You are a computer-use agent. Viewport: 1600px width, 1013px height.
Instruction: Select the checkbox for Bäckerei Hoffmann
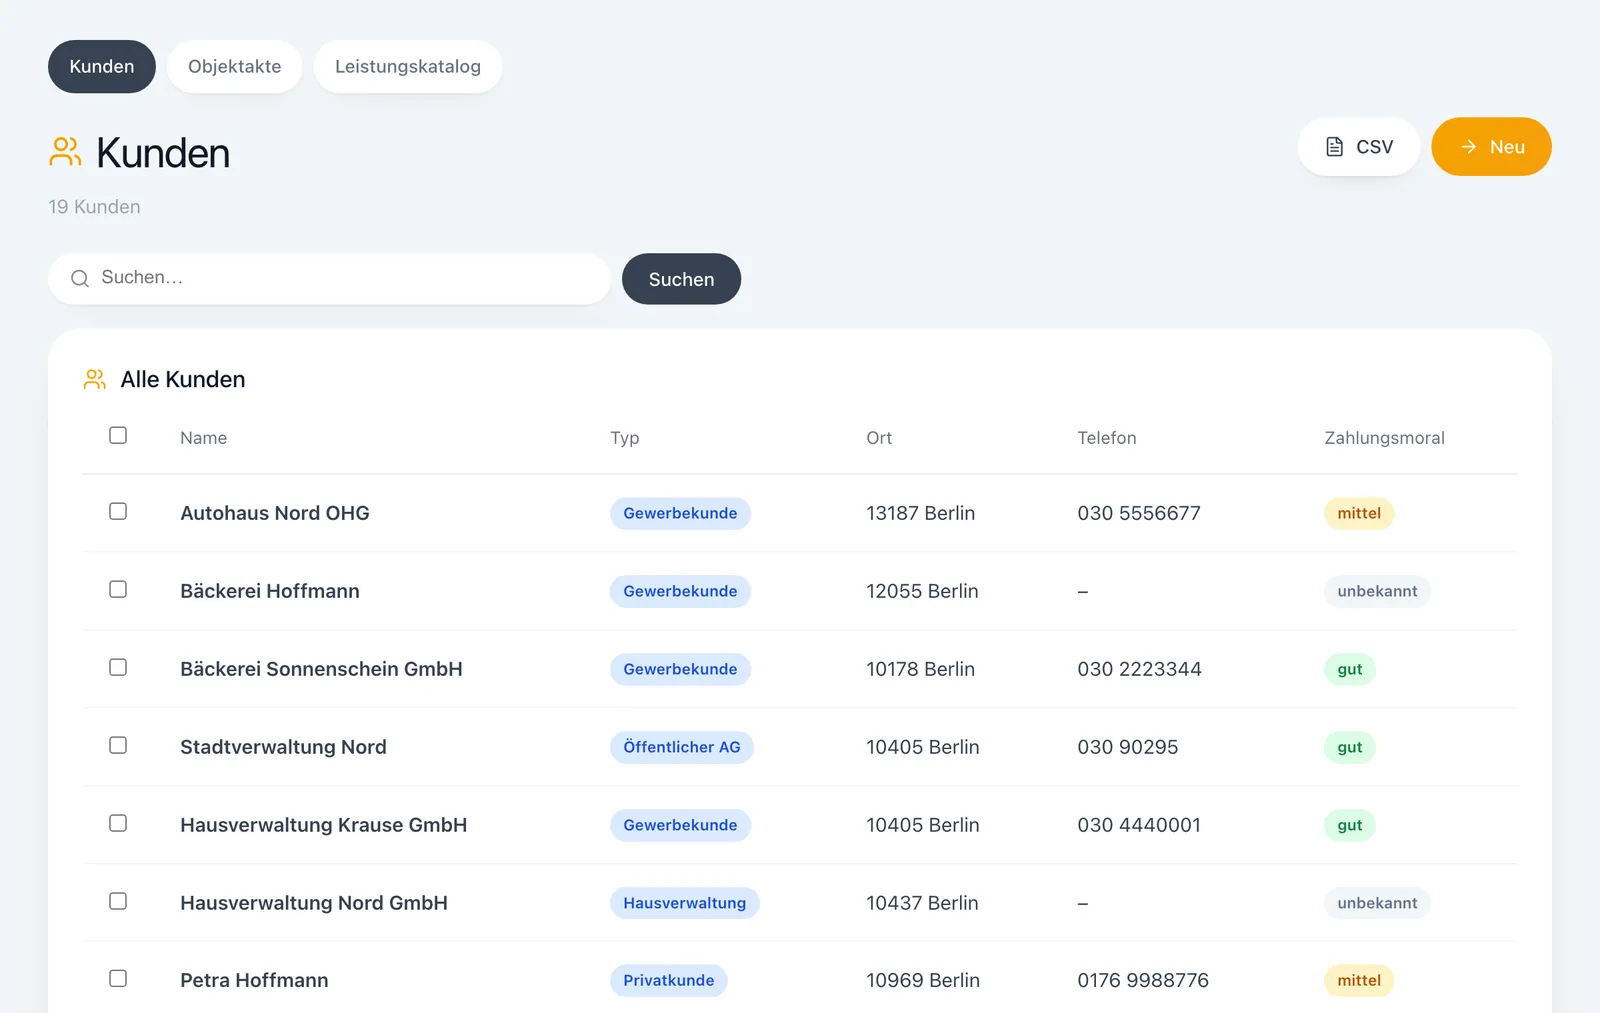click(x=118, y=589)
